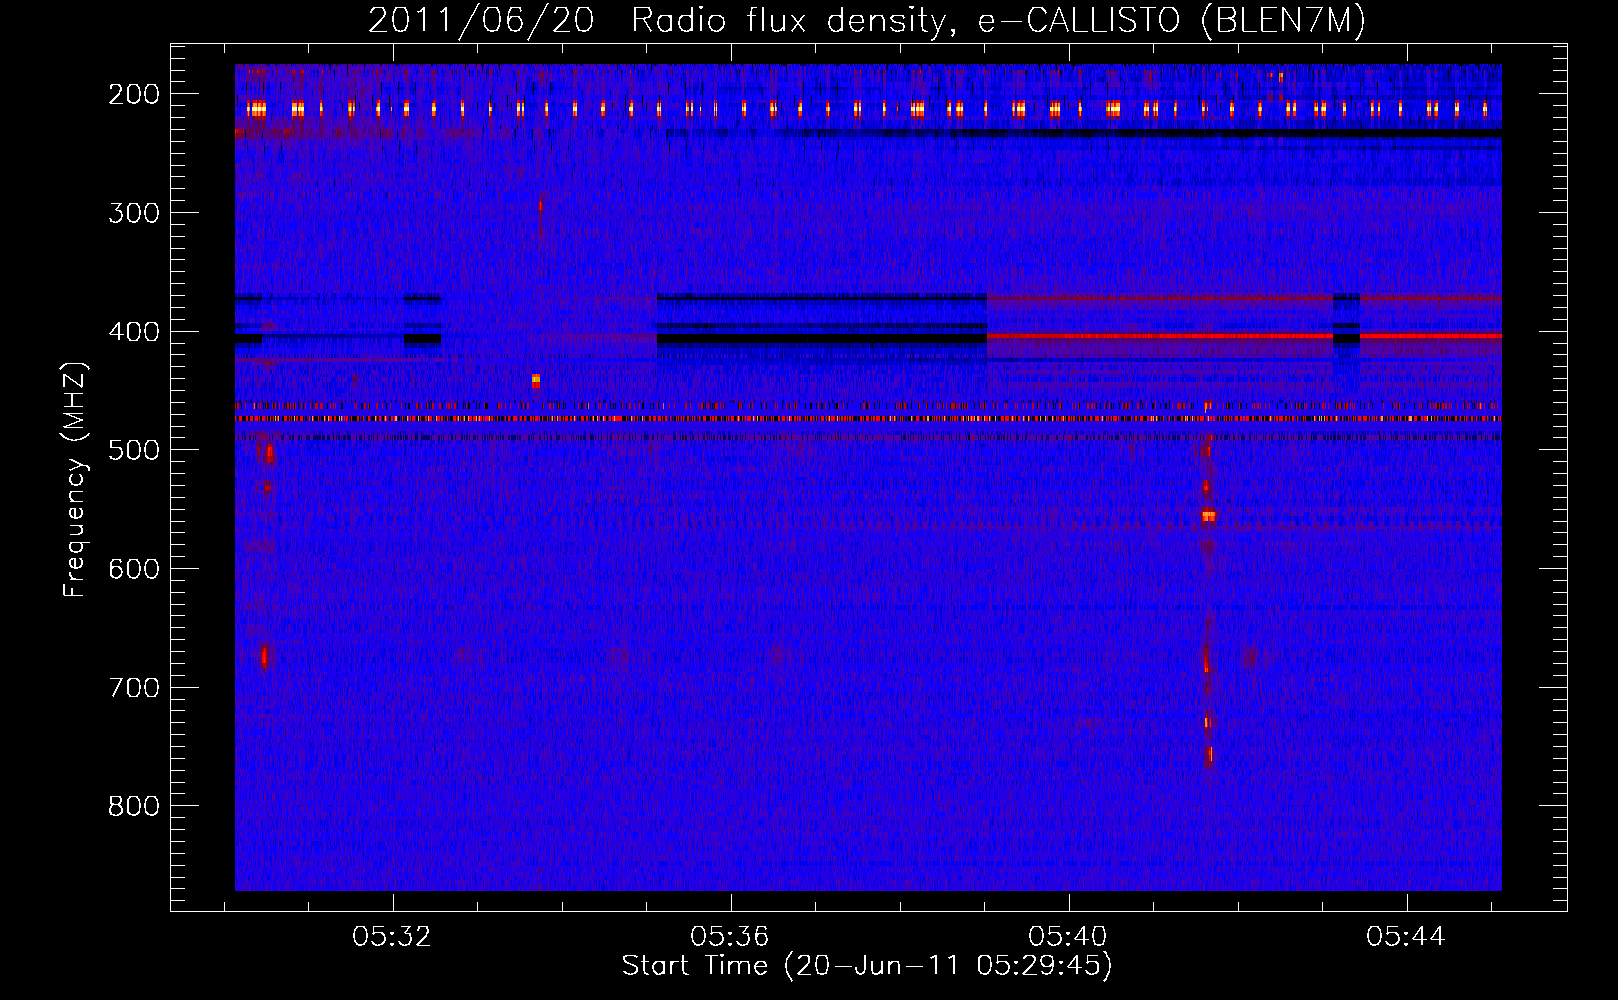Click the 'Frequency (MHZ)' axis label
The height and width of the screenshot is (1000, 1618).
(75, 479)
